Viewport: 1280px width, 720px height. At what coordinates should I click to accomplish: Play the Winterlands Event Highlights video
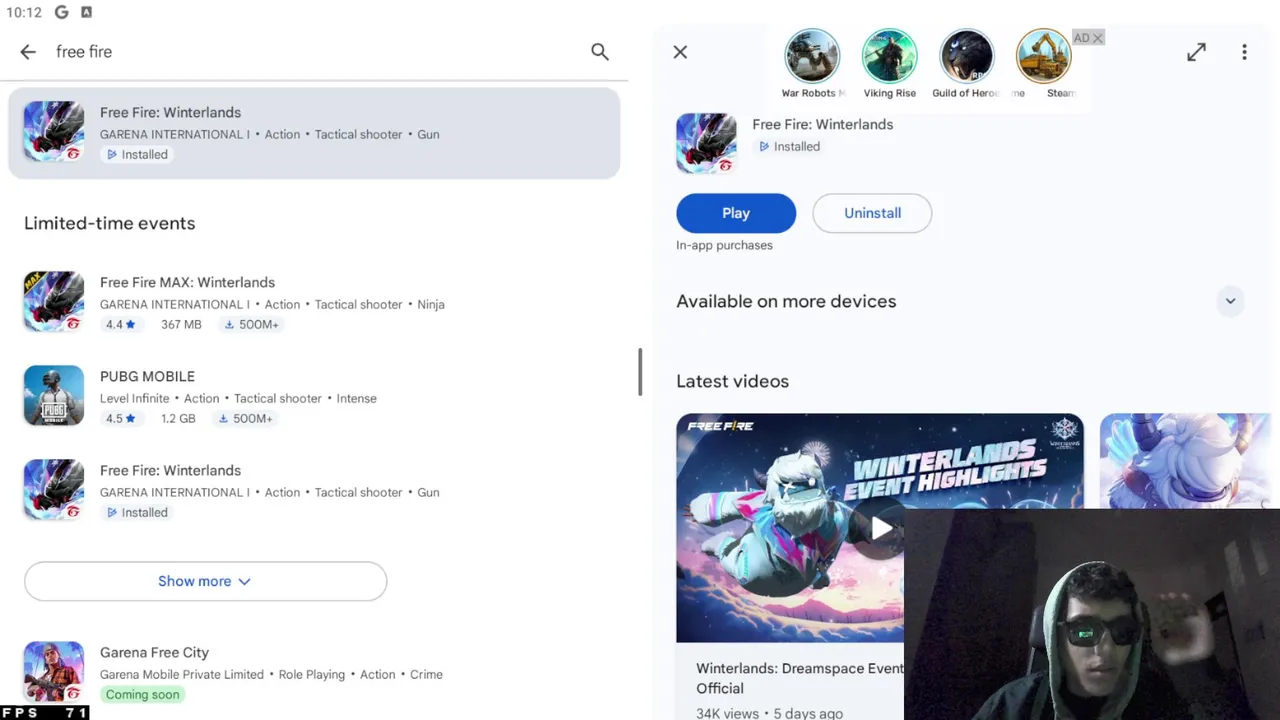click(880, 528)
